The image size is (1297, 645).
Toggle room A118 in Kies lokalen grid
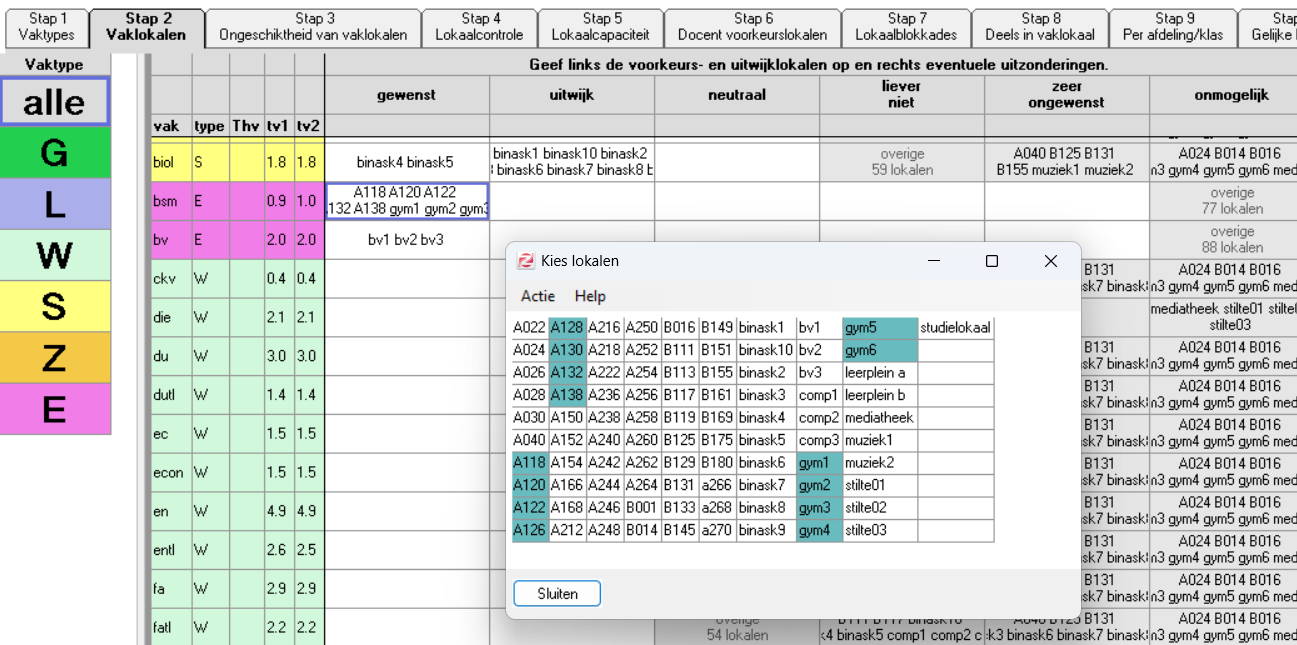(530, 463)
